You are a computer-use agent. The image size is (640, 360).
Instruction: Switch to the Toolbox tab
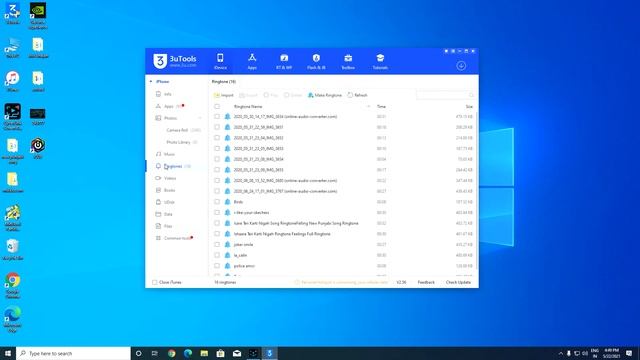click(348, 61)
